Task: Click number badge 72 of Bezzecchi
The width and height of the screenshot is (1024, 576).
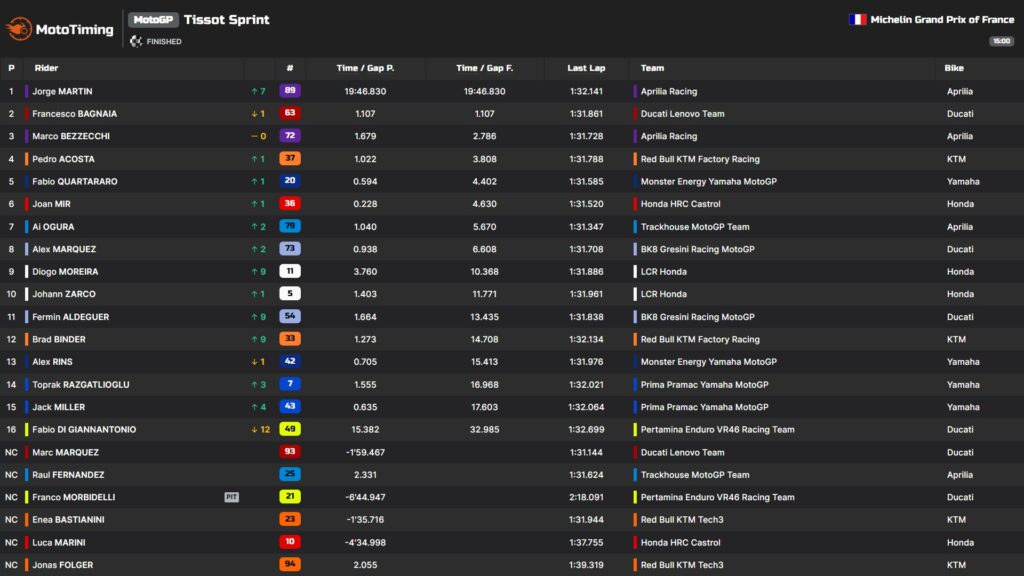Action: click(290, 136)
